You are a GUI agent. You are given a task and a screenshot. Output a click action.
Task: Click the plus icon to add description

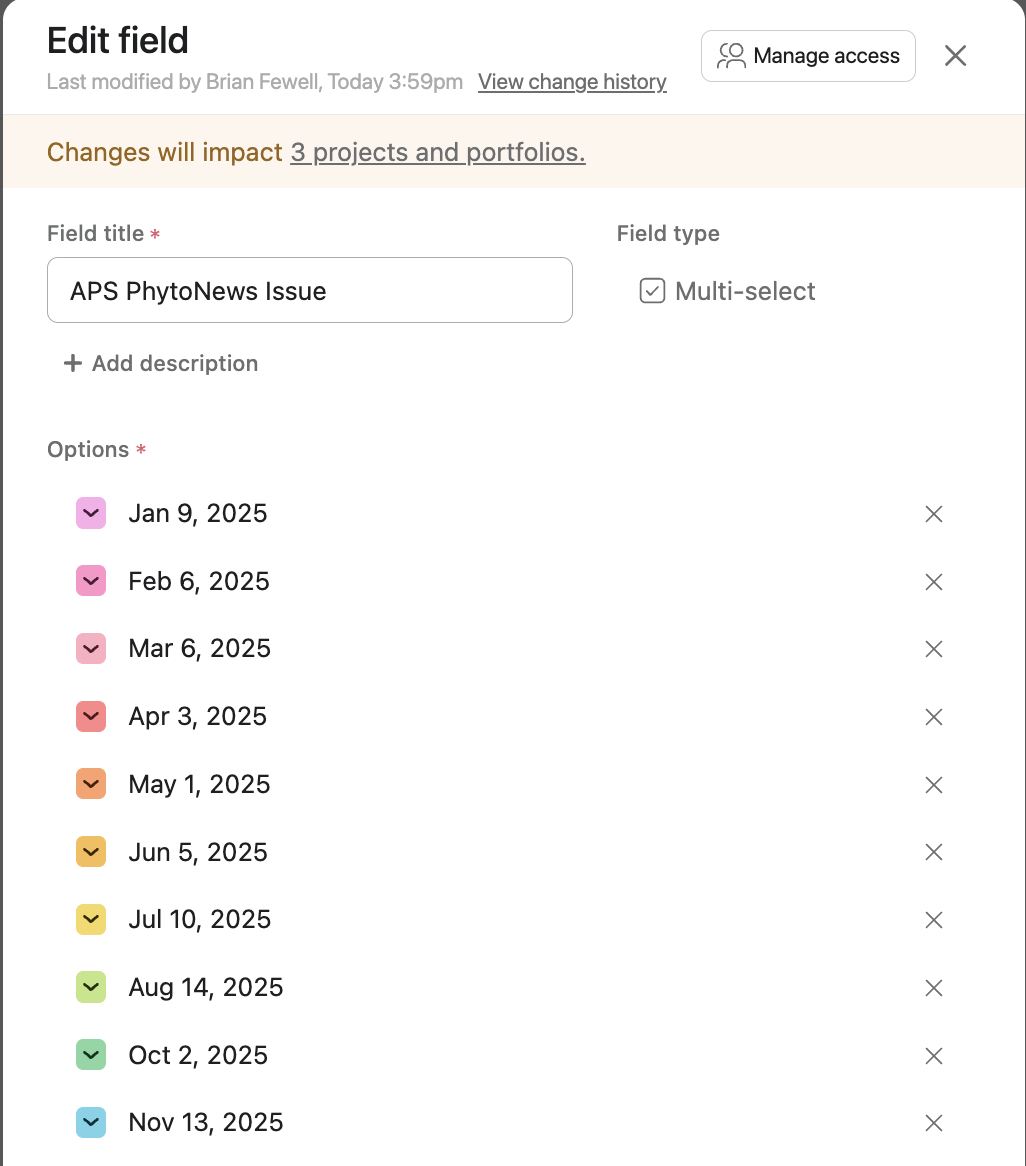[72, 364]
